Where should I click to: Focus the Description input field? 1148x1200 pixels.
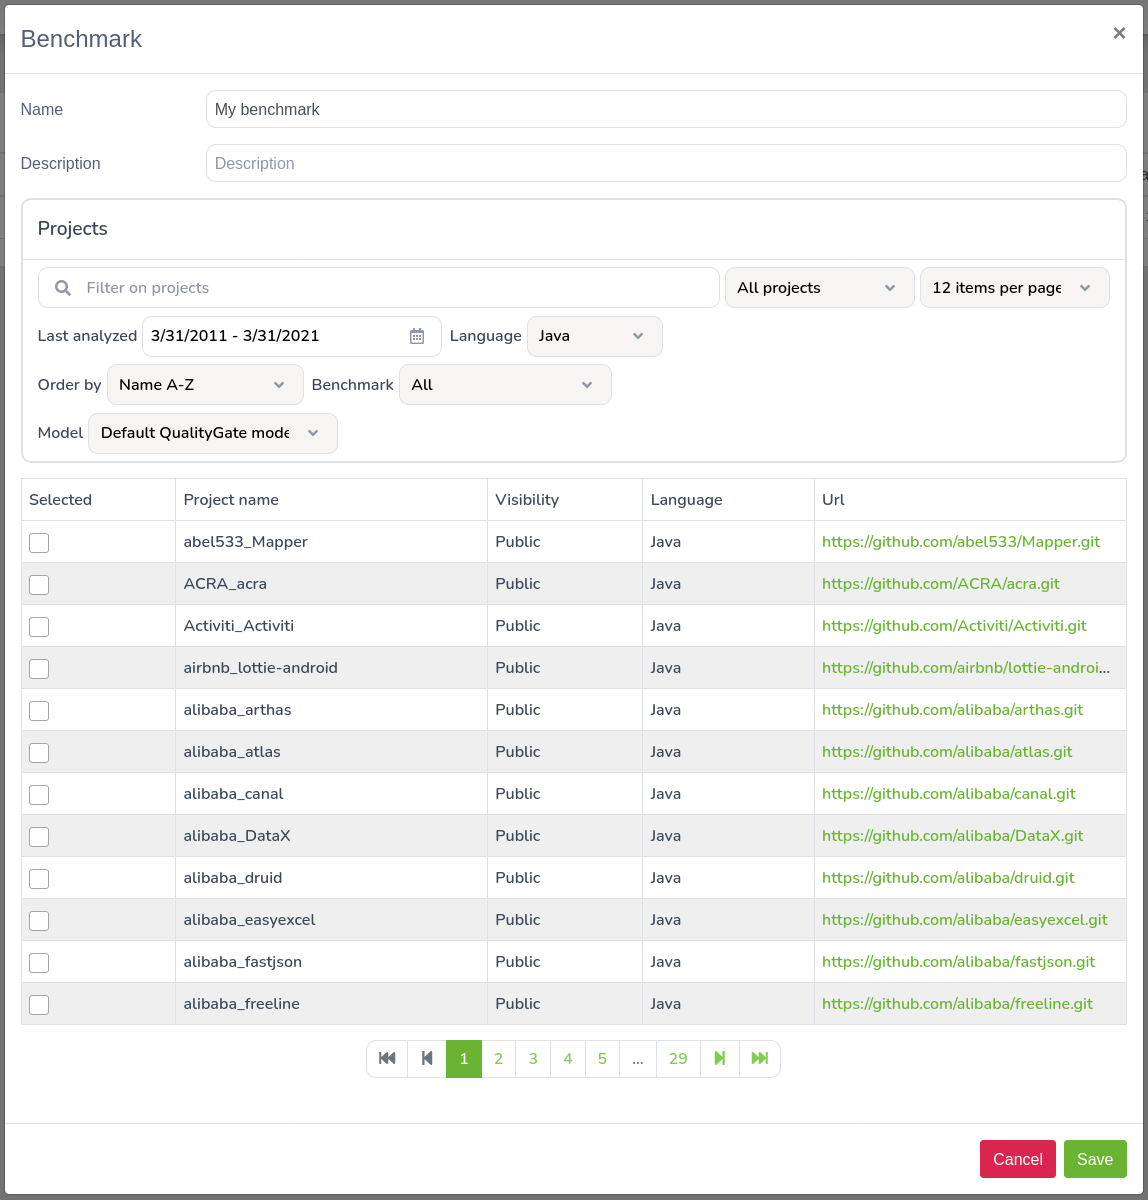[x=666, y=164]
